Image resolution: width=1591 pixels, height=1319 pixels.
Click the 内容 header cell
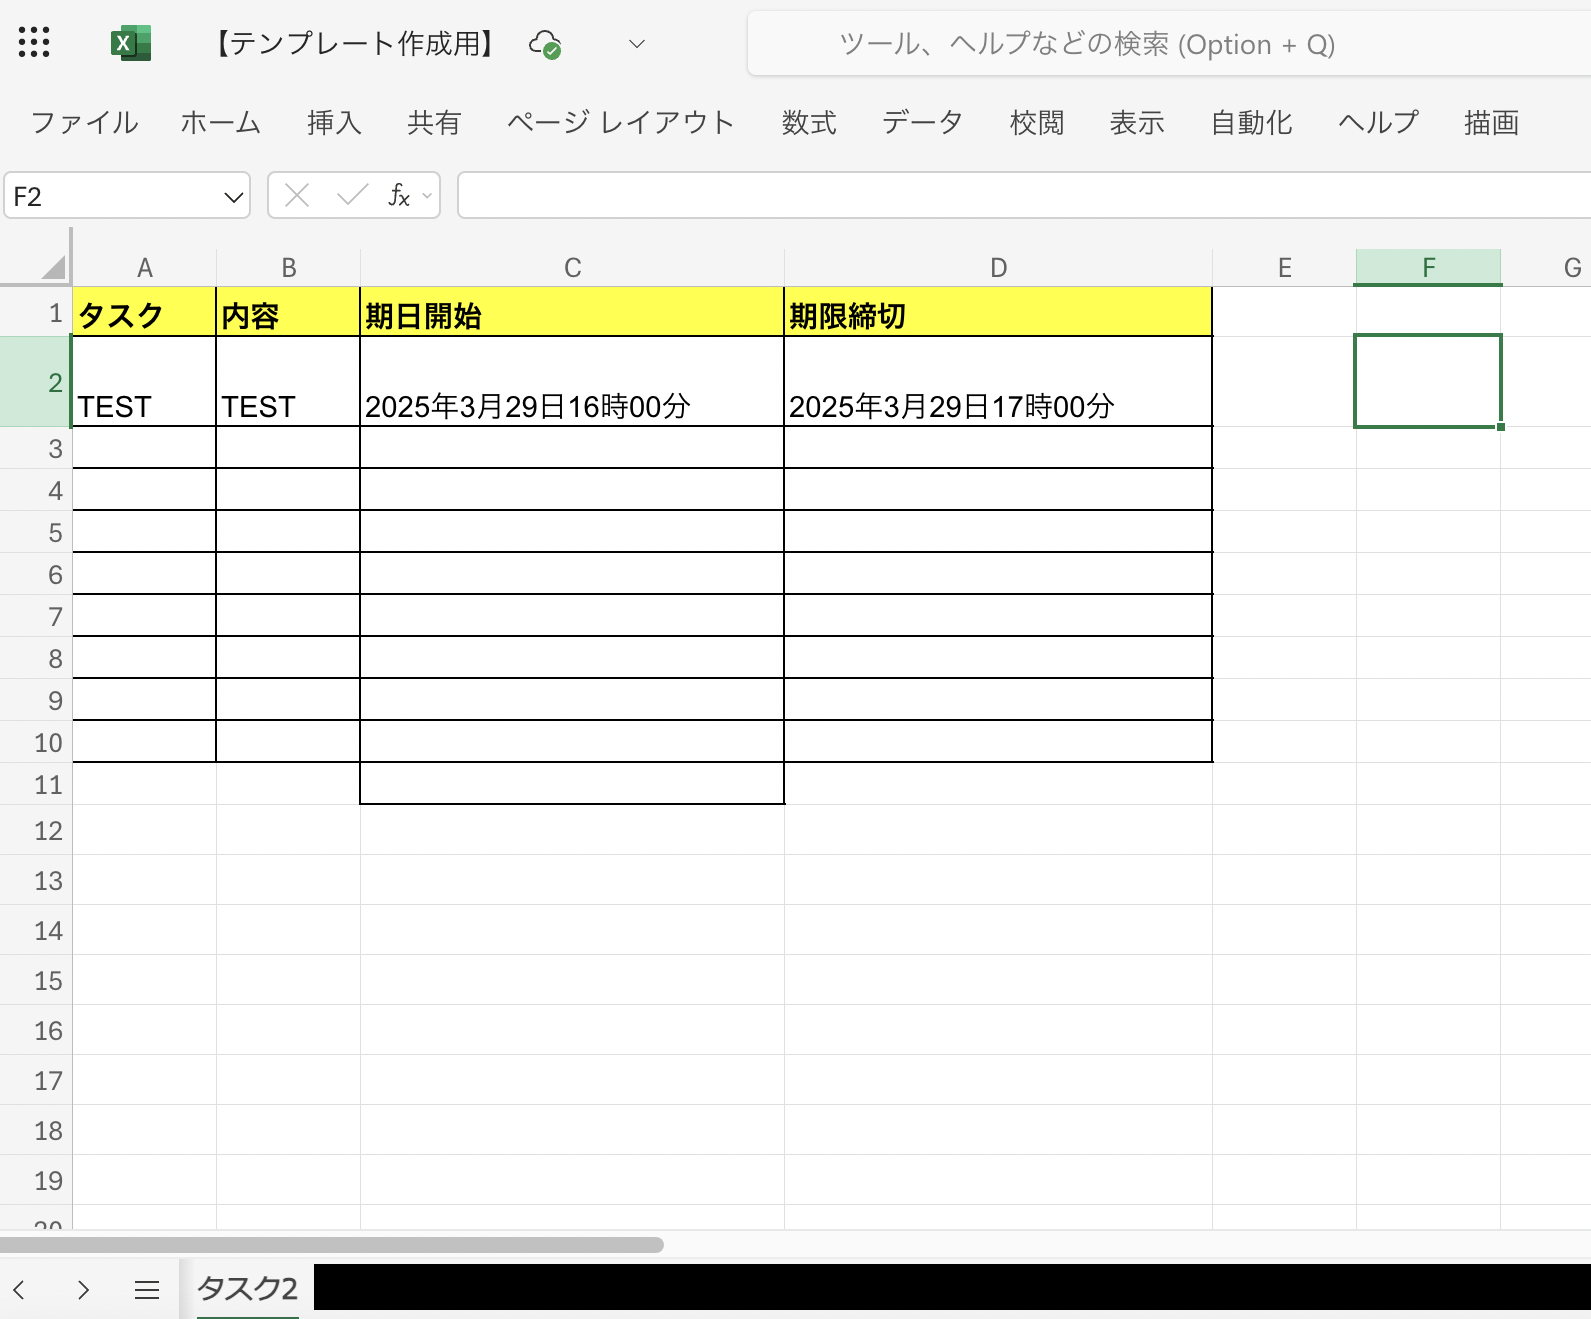coord(289,313)
